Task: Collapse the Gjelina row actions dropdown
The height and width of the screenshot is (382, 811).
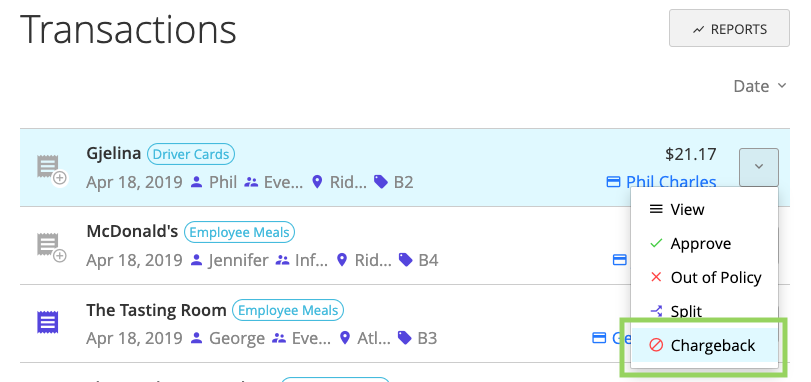Action: coord(759,167)
